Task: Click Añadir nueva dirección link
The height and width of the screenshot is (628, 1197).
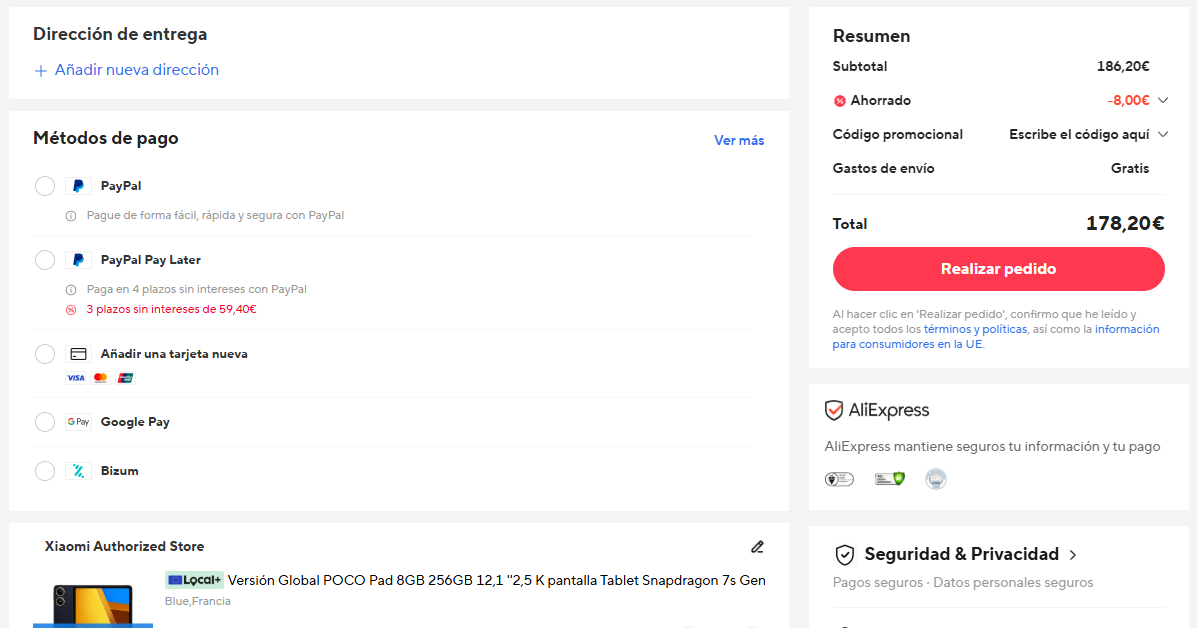Action: click(136, 70)
